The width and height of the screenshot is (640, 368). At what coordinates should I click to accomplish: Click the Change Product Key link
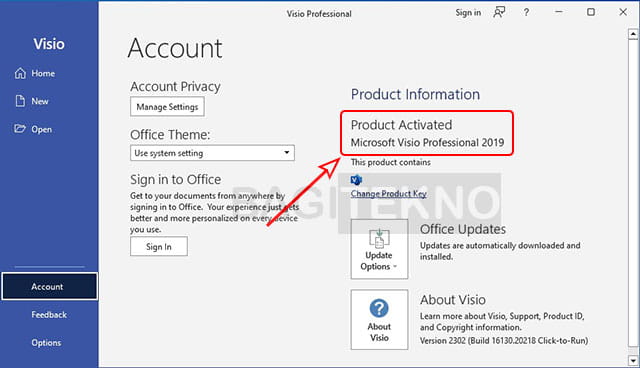coord(389,194)
